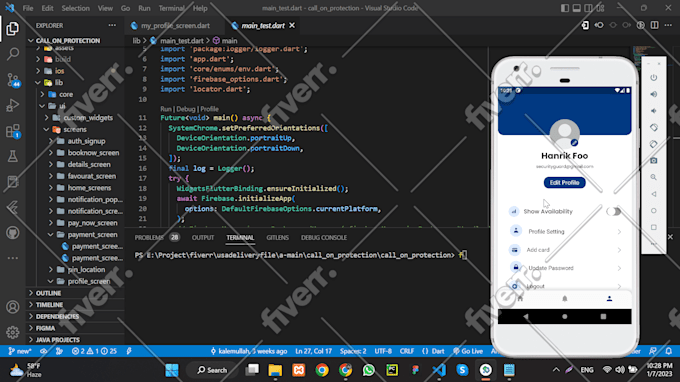The height and width of the screenshot is (382, 680).
Task: Open the Explorer view in activity bar
Action: [13, 29]
